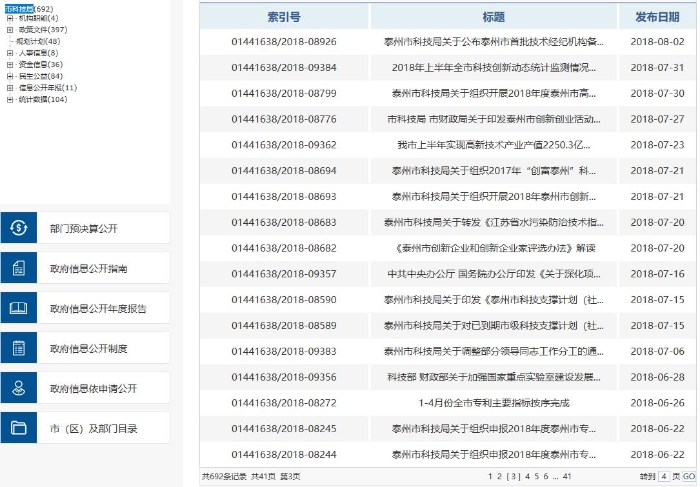Open the 政府信息公开年度报告 book icon
Screen dimensions: 700x487
tap(19, 308)
